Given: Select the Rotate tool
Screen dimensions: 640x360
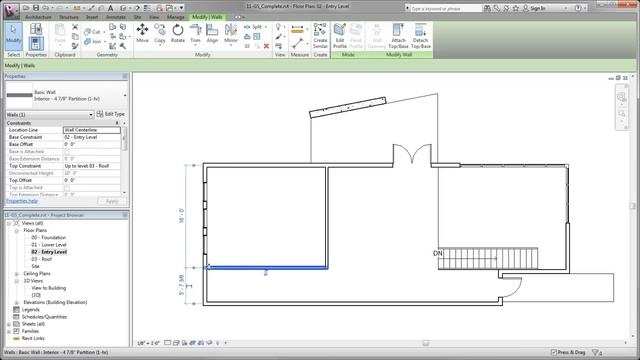Looking at the screenshot, I should (x=178, y=33).
